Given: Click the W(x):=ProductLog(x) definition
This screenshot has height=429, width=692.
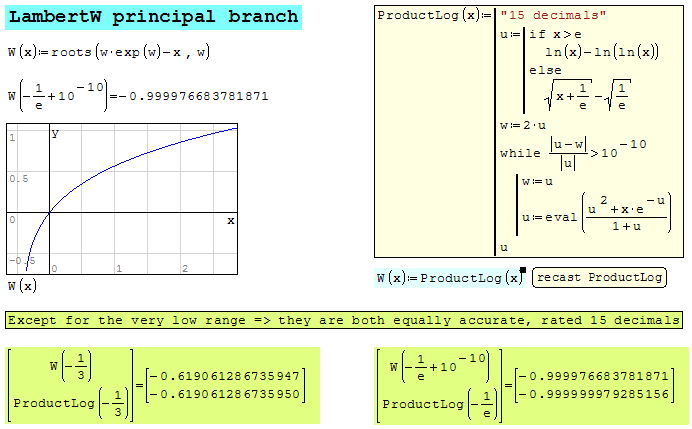Looking at the screenshot, I should (449, 277).
